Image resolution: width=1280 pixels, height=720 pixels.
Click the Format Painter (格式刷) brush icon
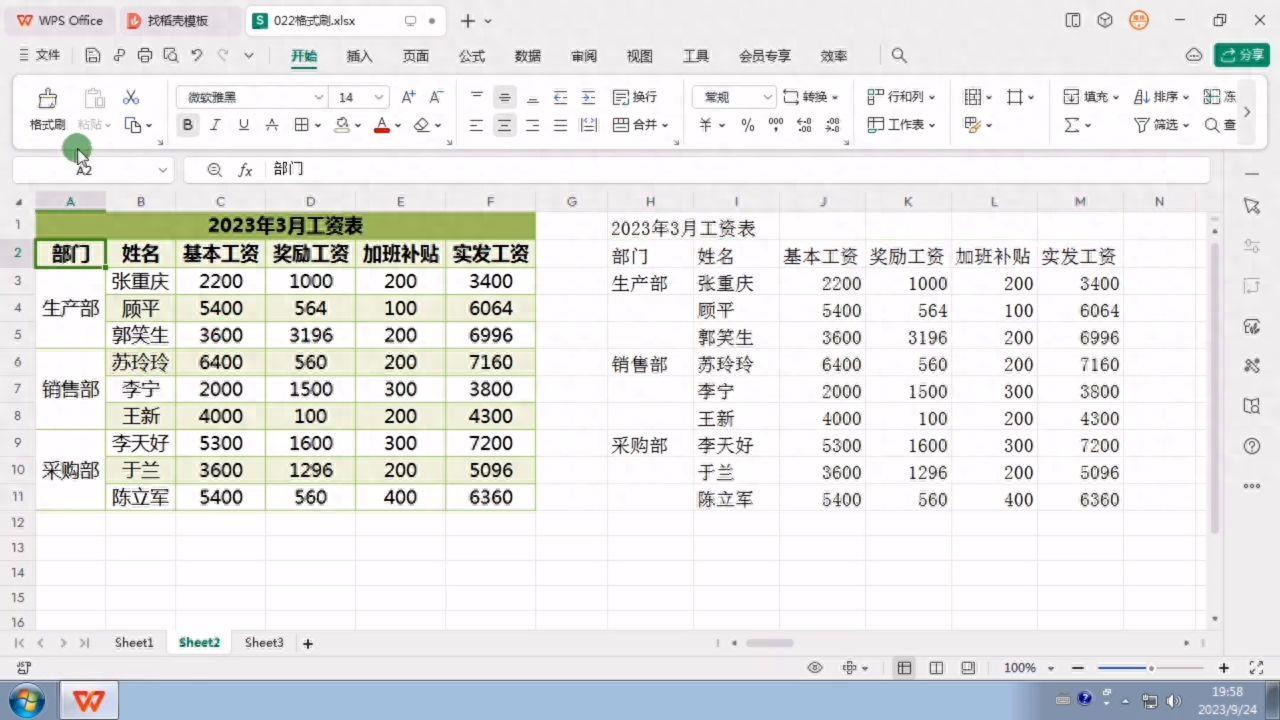pyautogui.click(x=47, y=98)
